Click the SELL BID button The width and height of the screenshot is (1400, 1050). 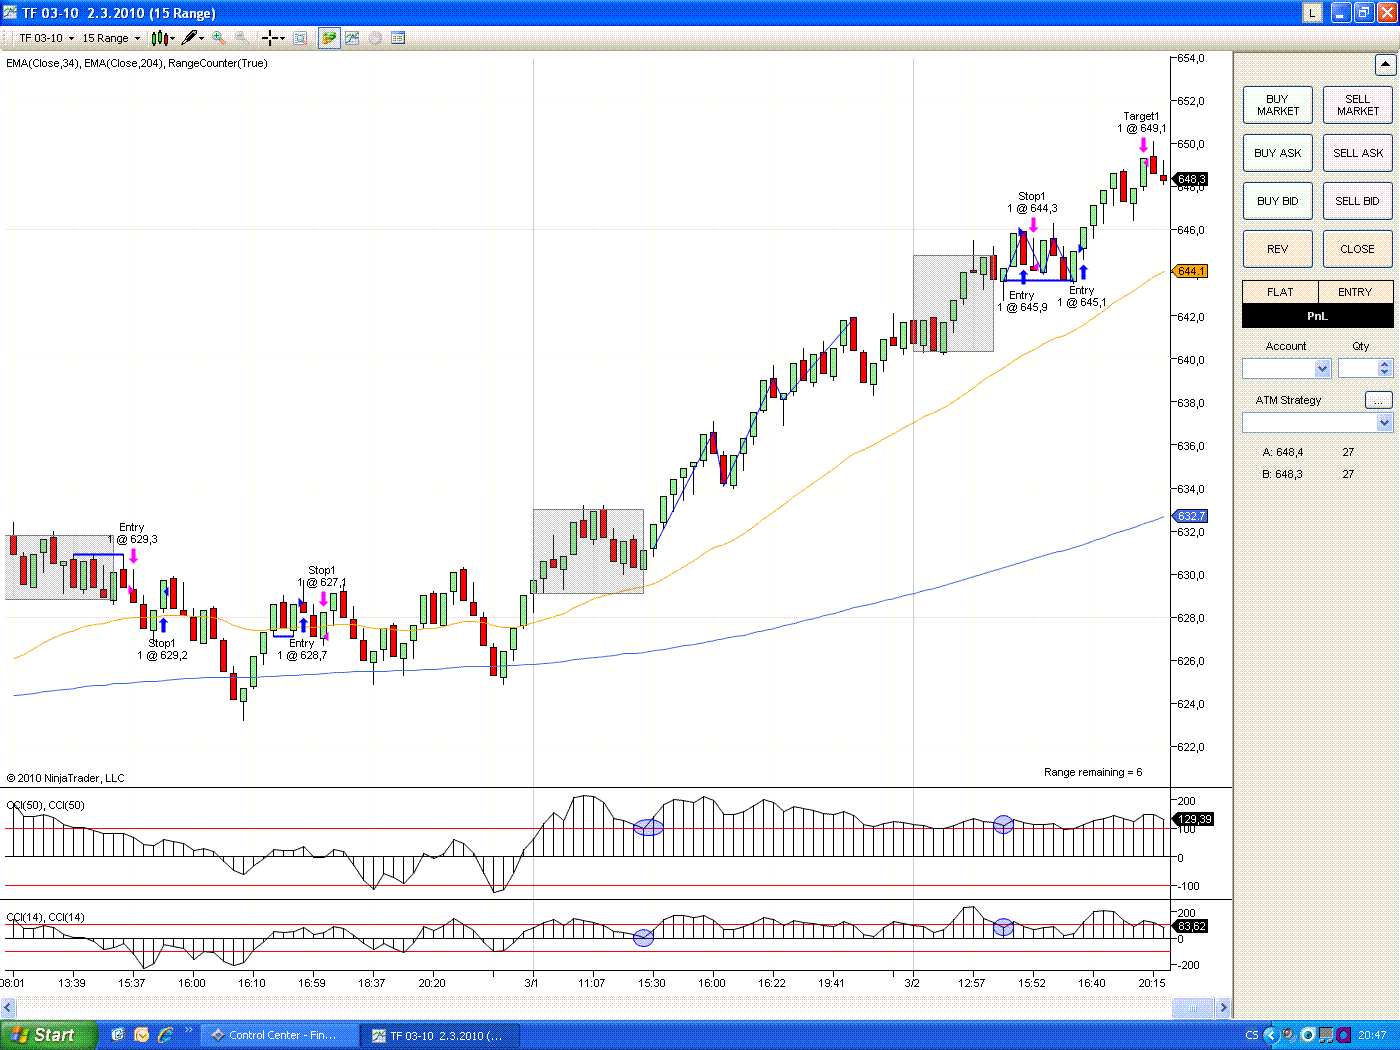pyautogui.click(x=1358, y=201)
